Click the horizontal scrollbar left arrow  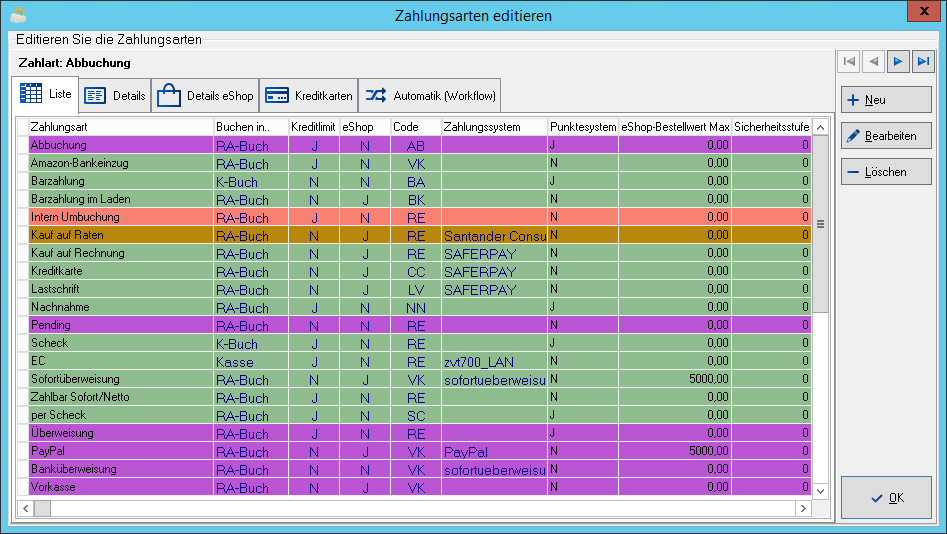(25, 508)
